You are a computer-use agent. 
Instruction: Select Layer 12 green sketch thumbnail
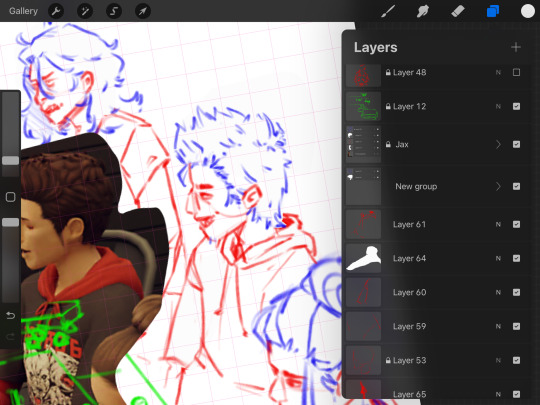pos(363,106)
